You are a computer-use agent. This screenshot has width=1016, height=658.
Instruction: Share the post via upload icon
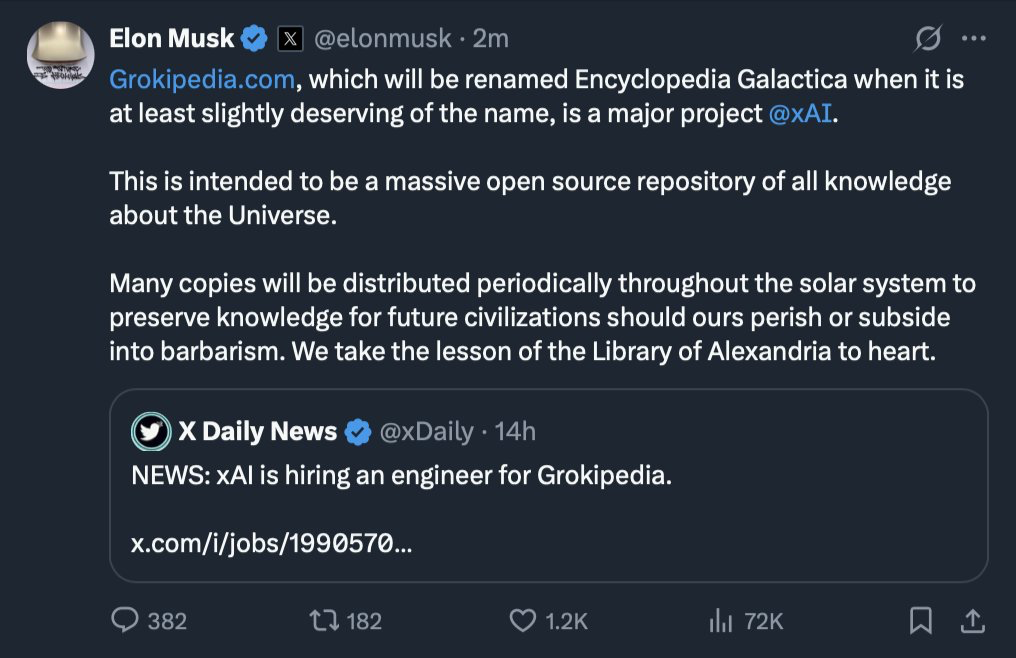tap(972, 621)
